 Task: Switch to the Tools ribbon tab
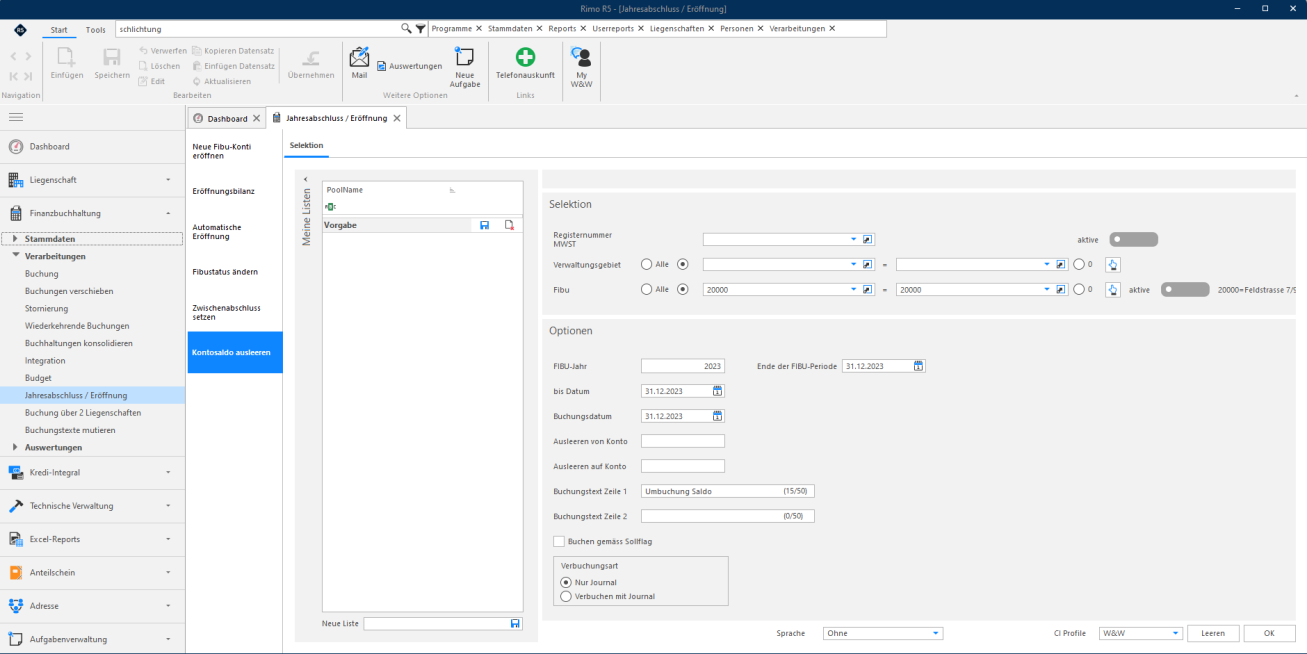click(x=96, y=30)
